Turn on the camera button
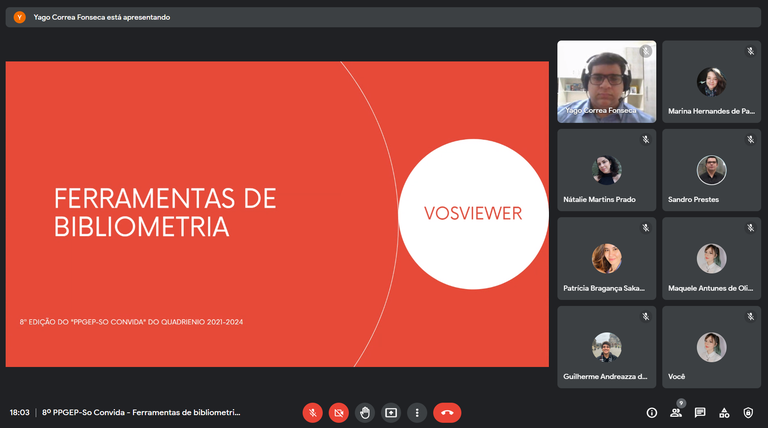Image resolution: width=768 pixels, height=428 pixels. pyautogui.click(x=338, y=413)
